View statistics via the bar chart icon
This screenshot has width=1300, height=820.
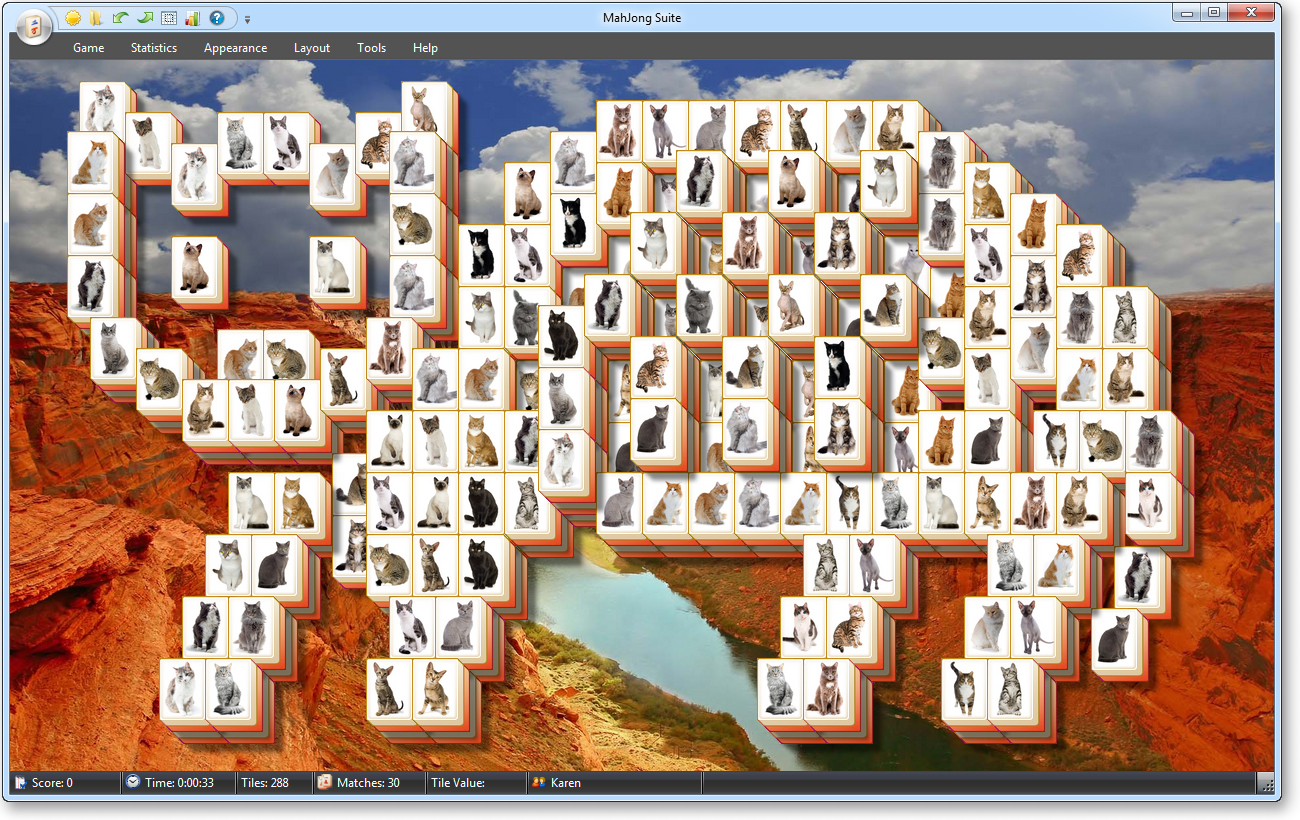(x=192, y=18)
